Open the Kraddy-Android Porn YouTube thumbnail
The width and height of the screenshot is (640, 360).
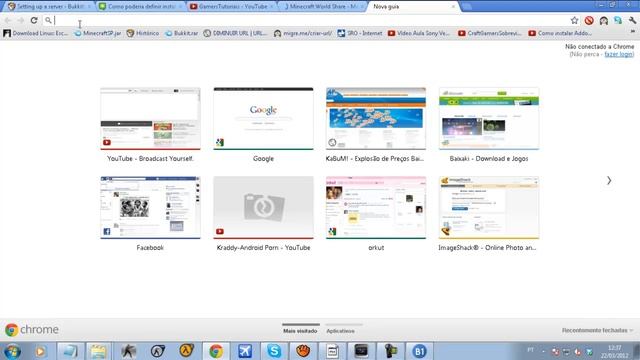coord(263,208)
